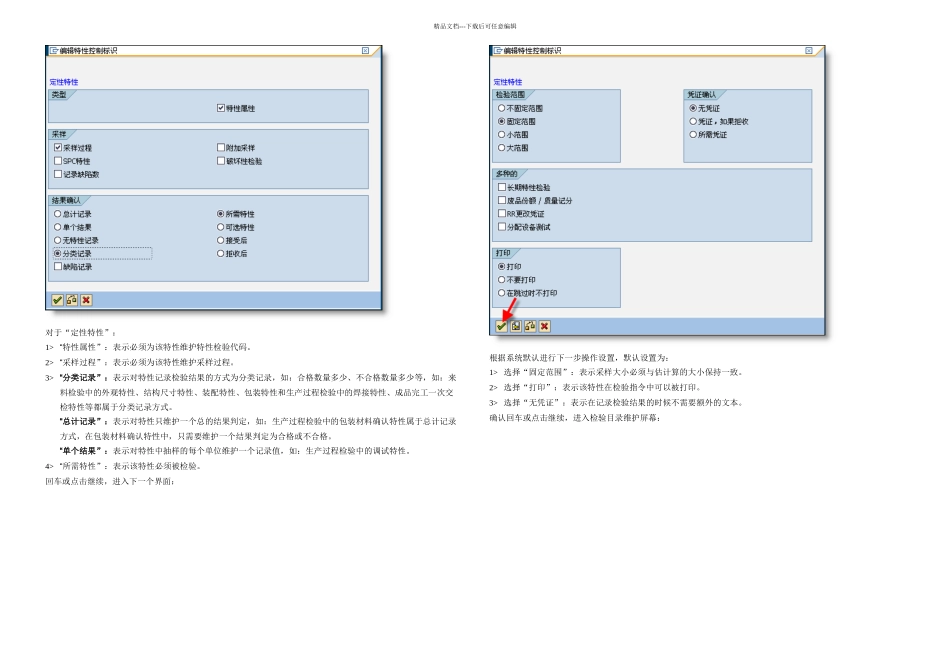Click the line starting 对于“定性特性”
Image resolution: width=950 pixels, height=672 pixels.
81,332
